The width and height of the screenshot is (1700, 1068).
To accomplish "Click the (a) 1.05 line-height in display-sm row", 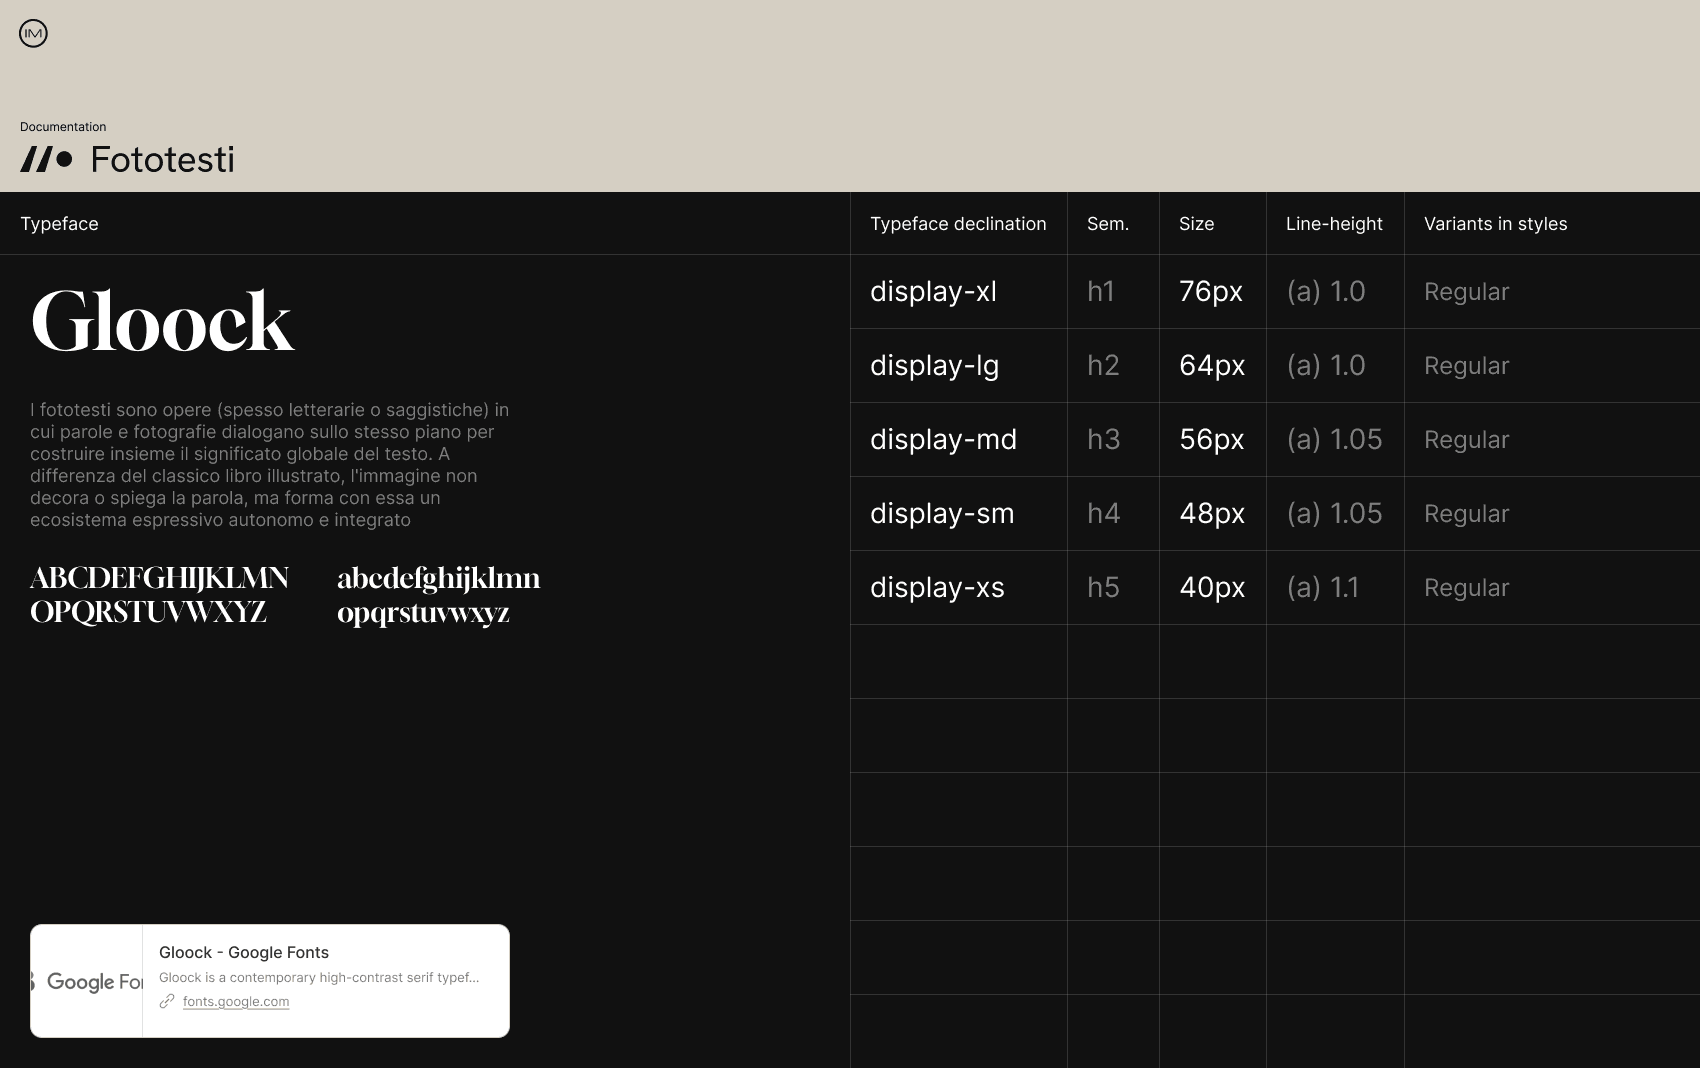I will (1334, 514).
